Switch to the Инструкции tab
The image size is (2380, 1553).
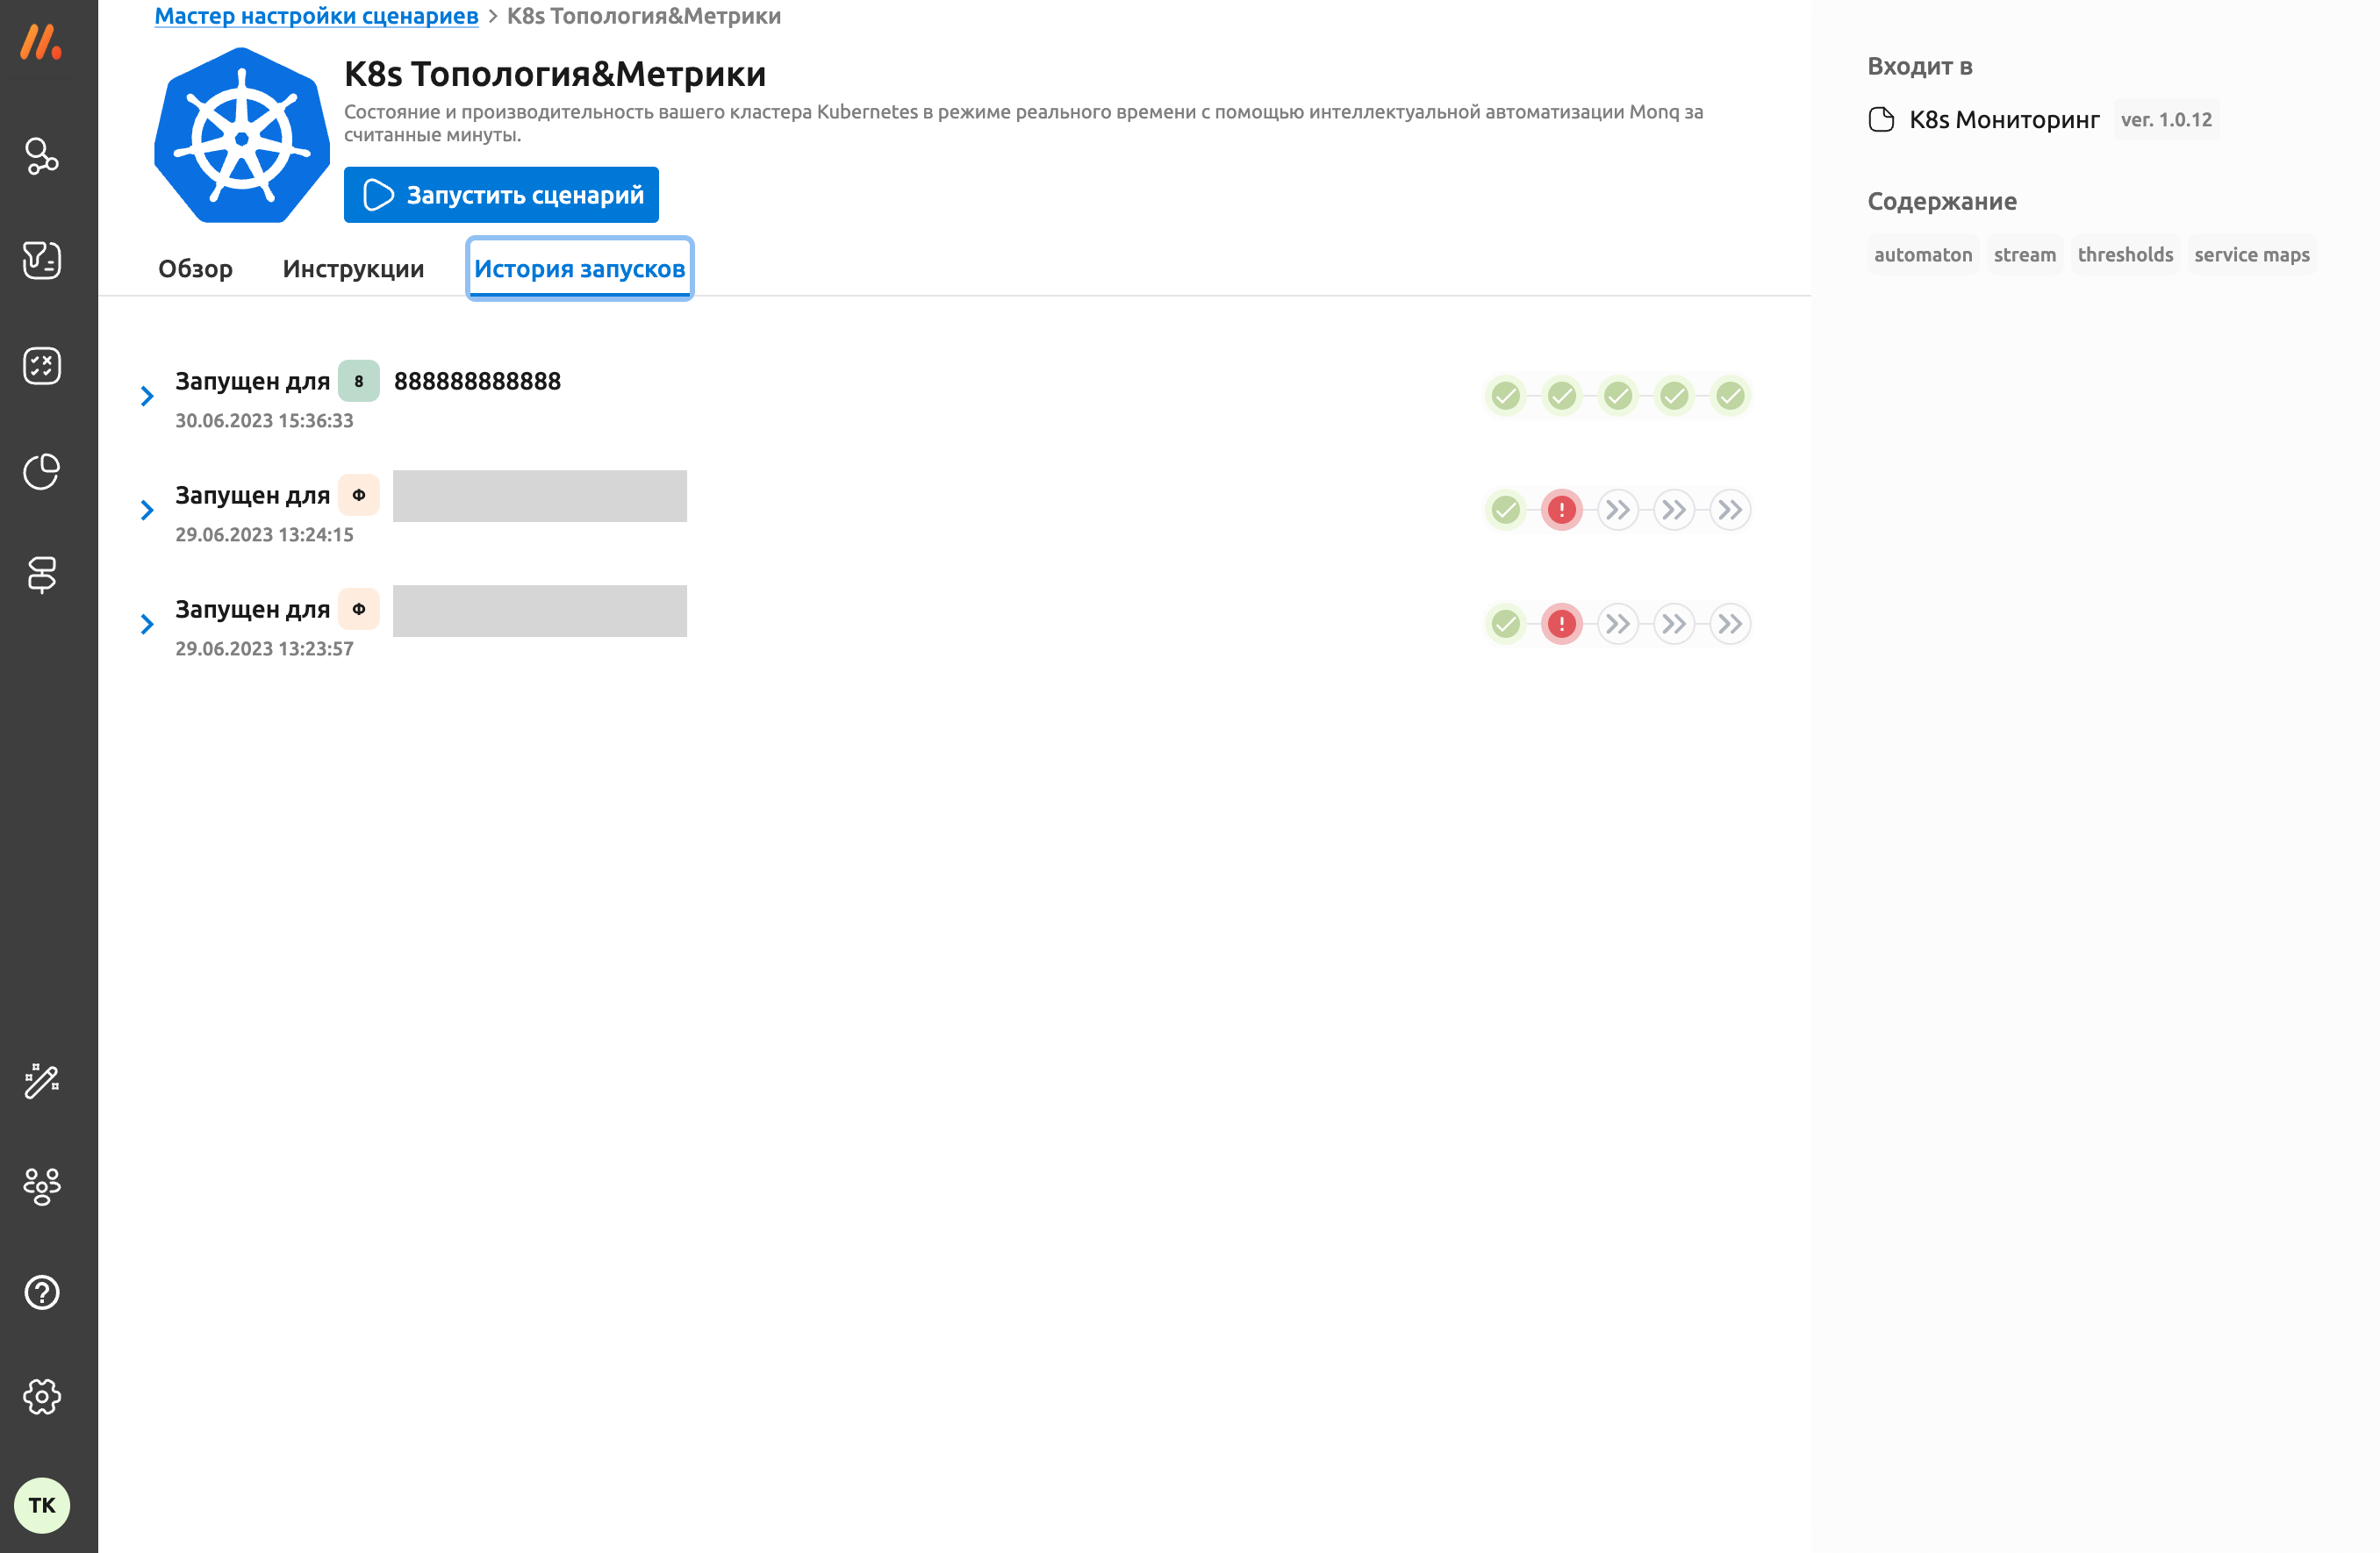tap(353, 268)
